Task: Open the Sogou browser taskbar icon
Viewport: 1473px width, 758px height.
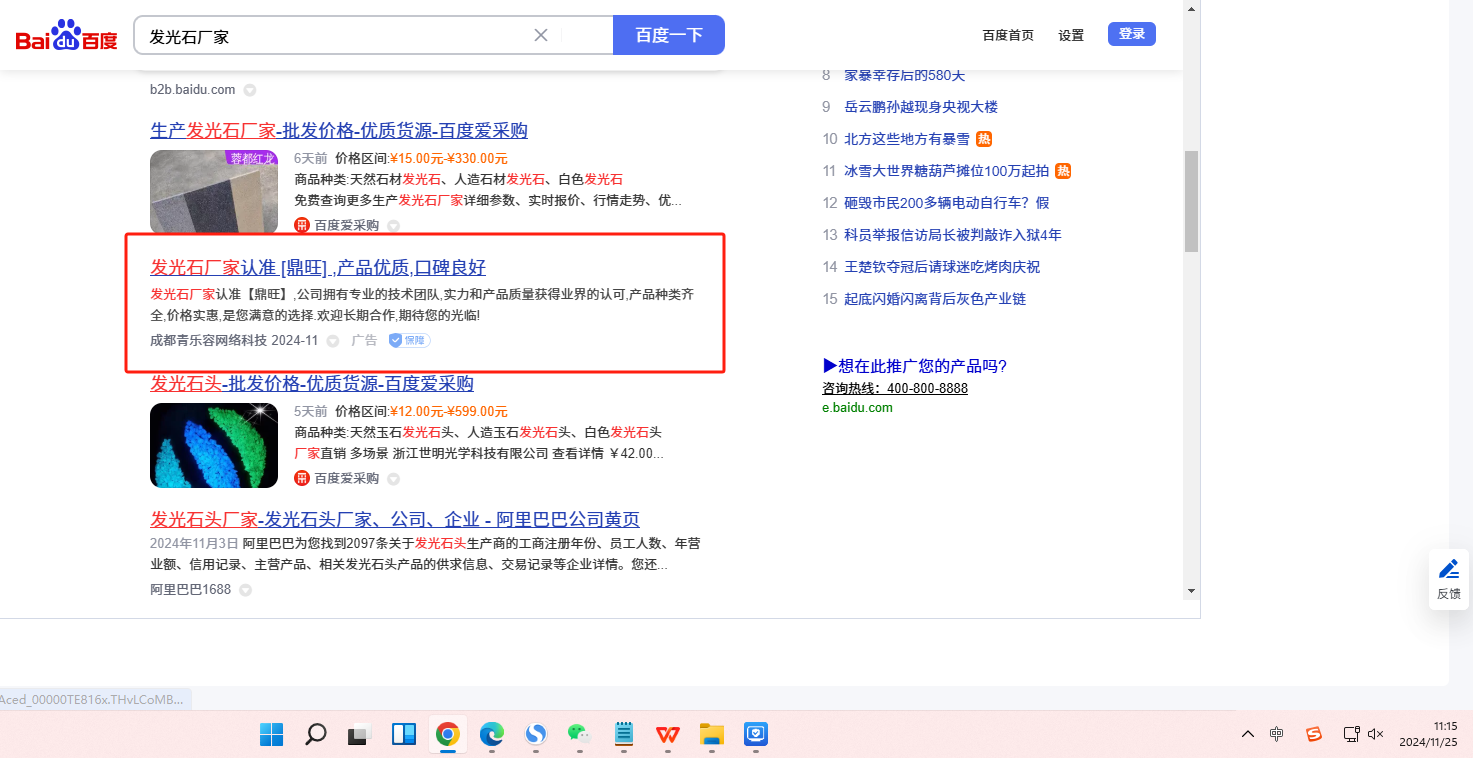Action: 537,735
